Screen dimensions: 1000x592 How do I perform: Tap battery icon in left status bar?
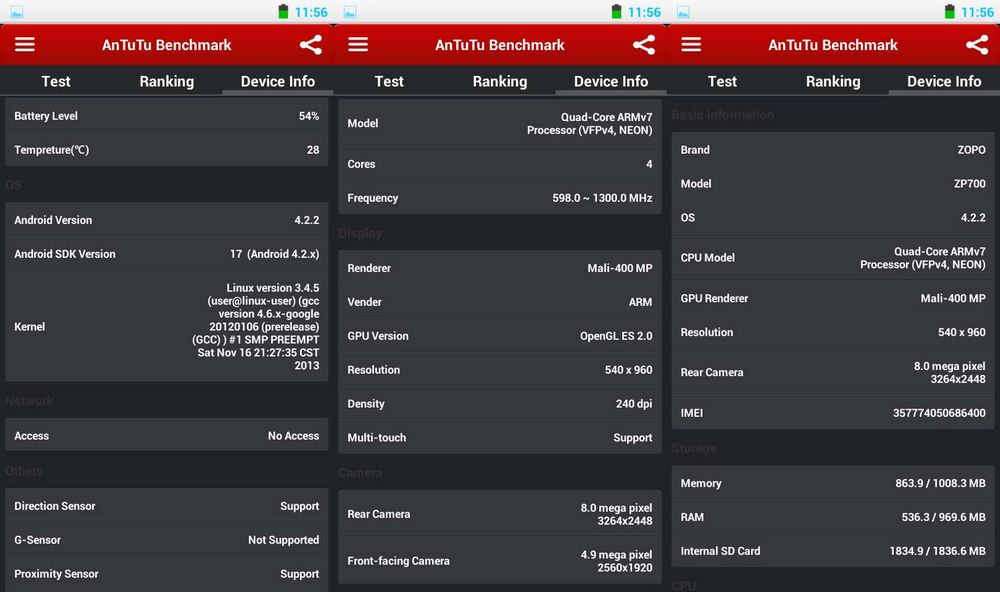pos(283,11)
